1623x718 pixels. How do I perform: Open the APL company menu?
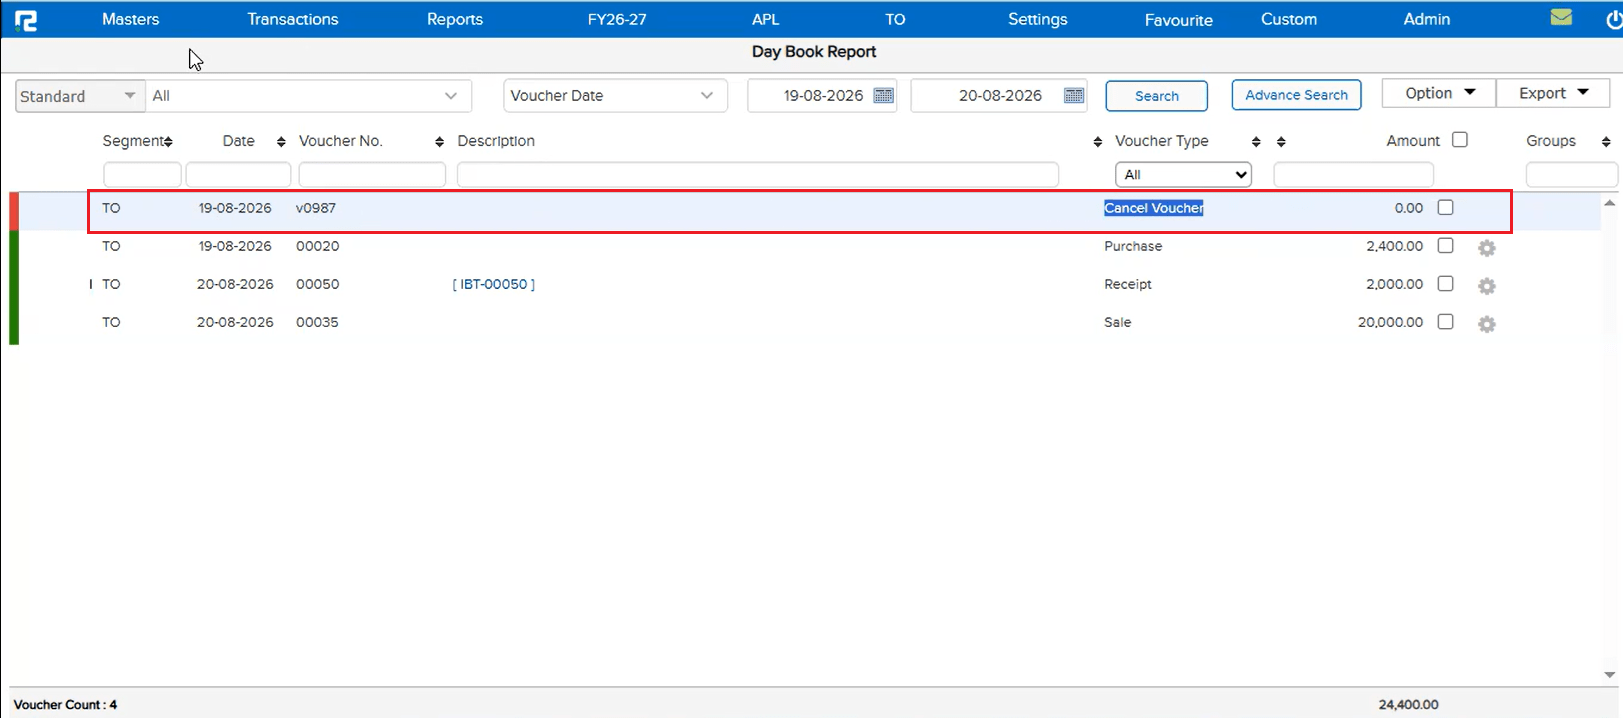(x=765, y=19)
